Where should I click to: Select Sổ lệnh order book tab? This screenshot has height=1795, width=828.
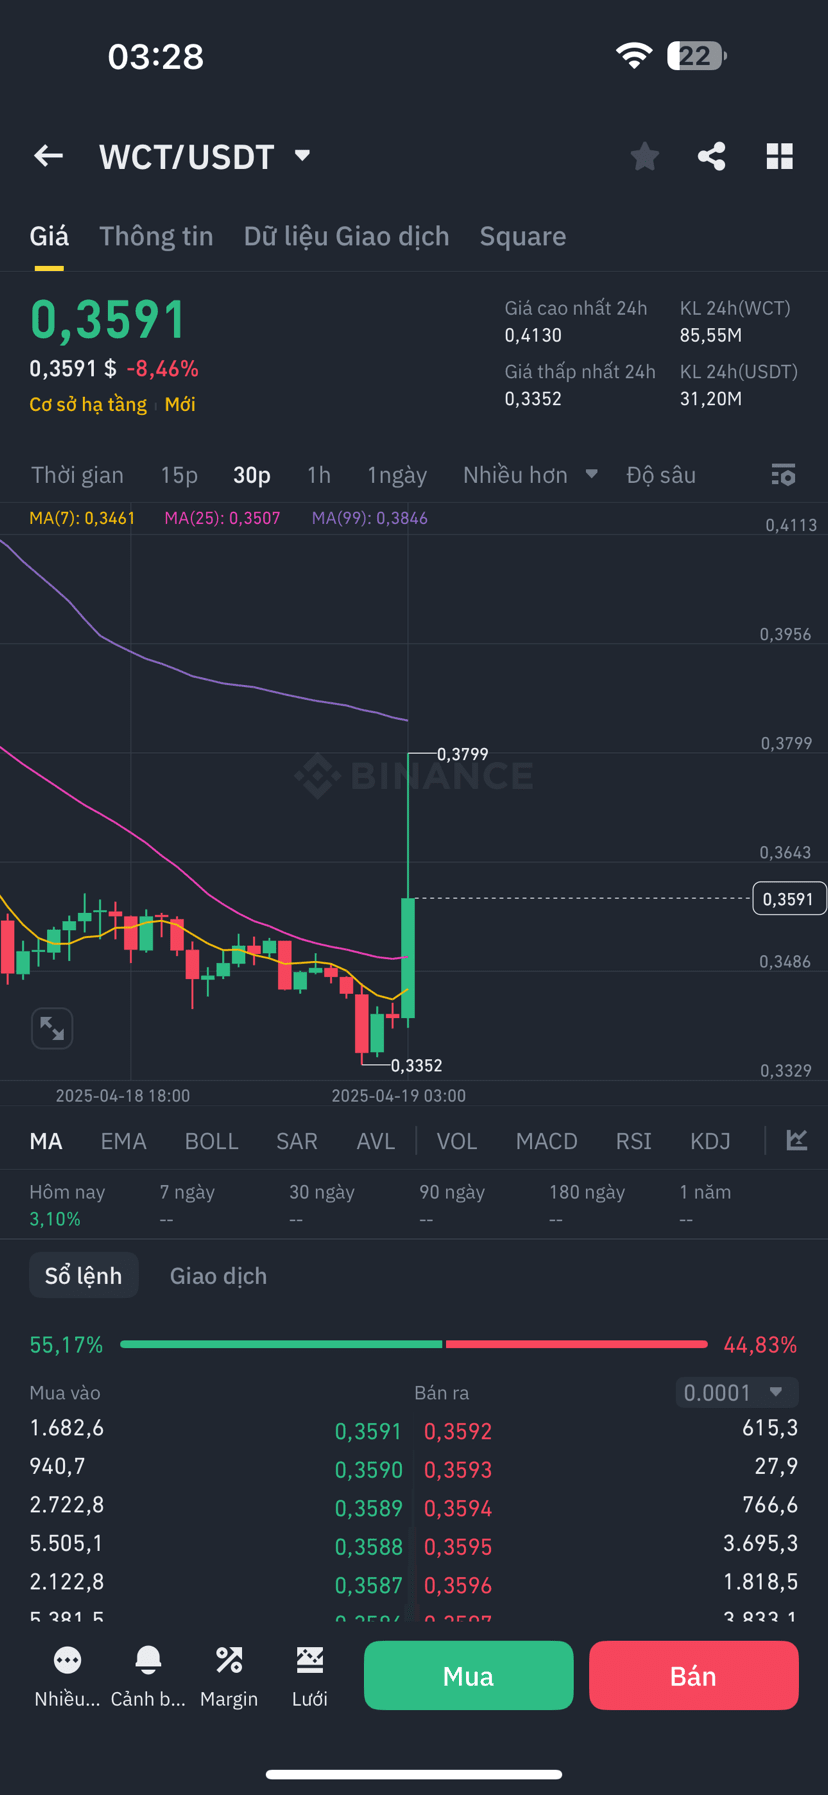[x=84, y=1275]
